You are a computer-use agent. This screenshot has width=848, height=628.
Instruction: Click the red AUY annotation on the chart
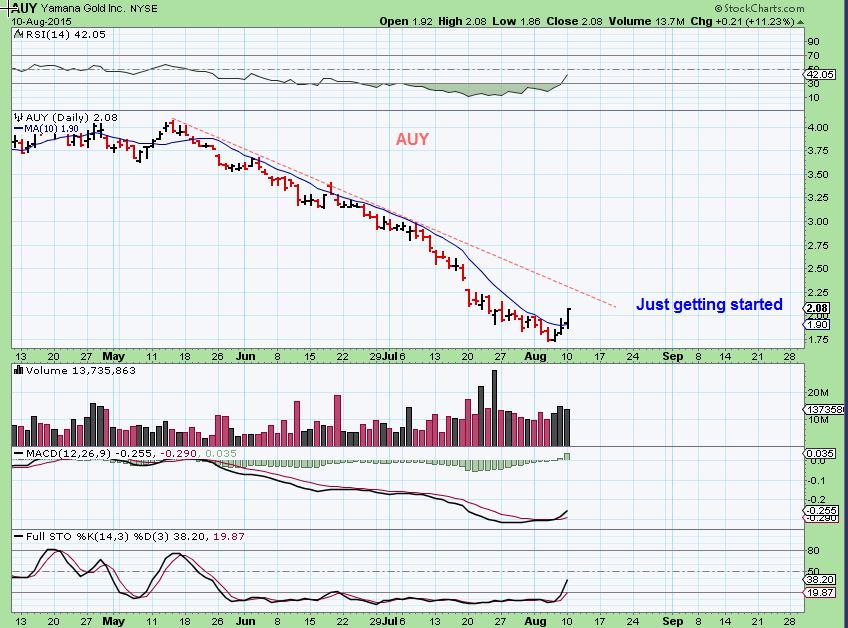point(412,140)
